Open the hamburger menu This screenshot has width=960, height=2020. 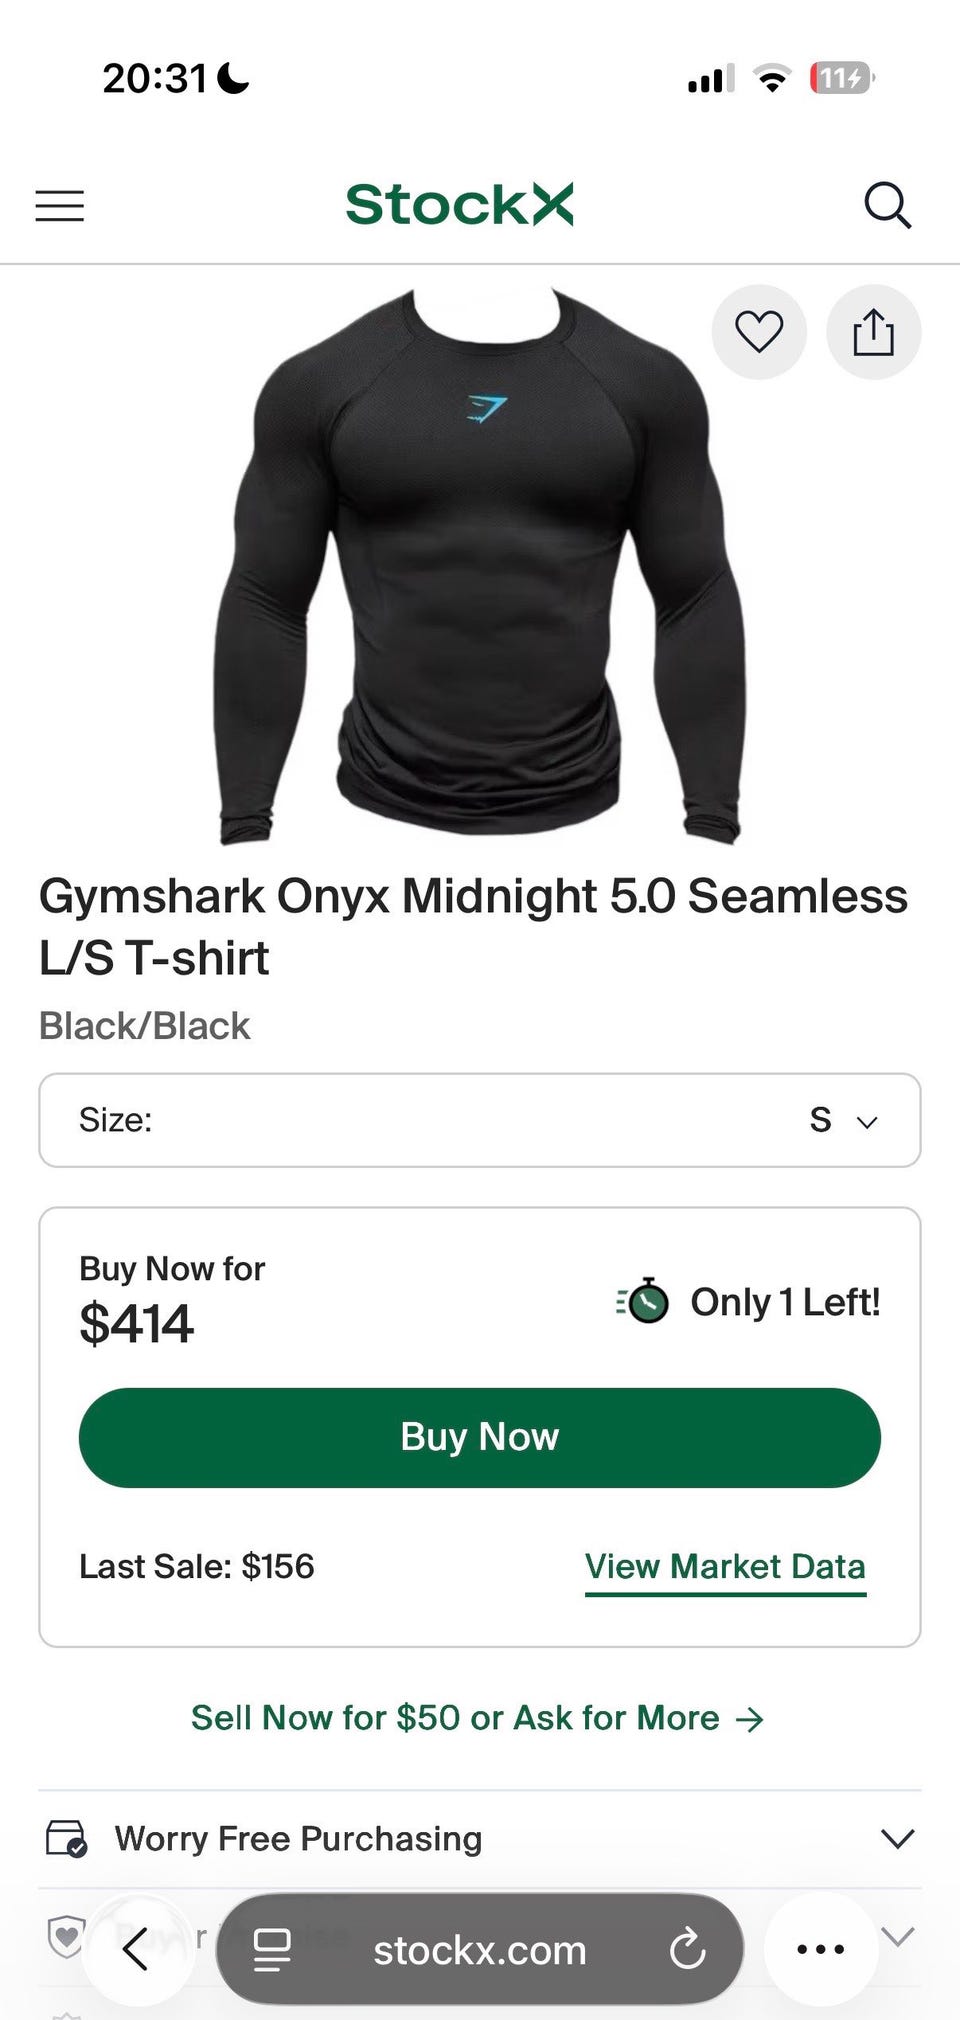point(60,206)
